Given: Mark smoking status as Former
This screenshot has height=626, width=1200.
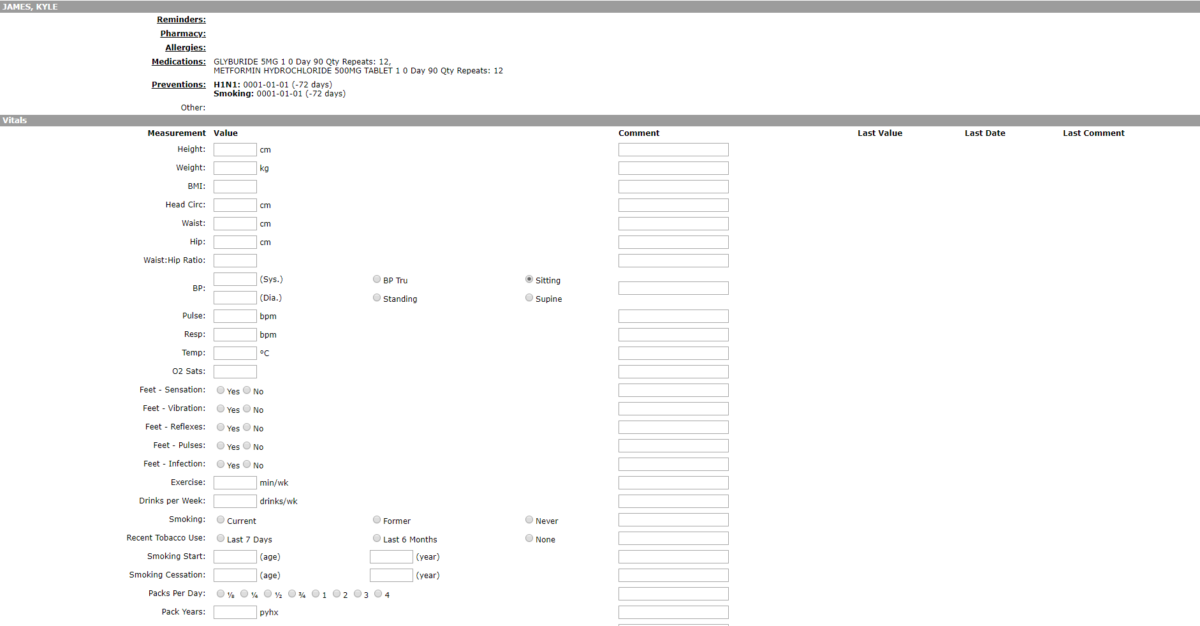Looking at the screenshot, I should pyautogui.click(x=377, y=519).
